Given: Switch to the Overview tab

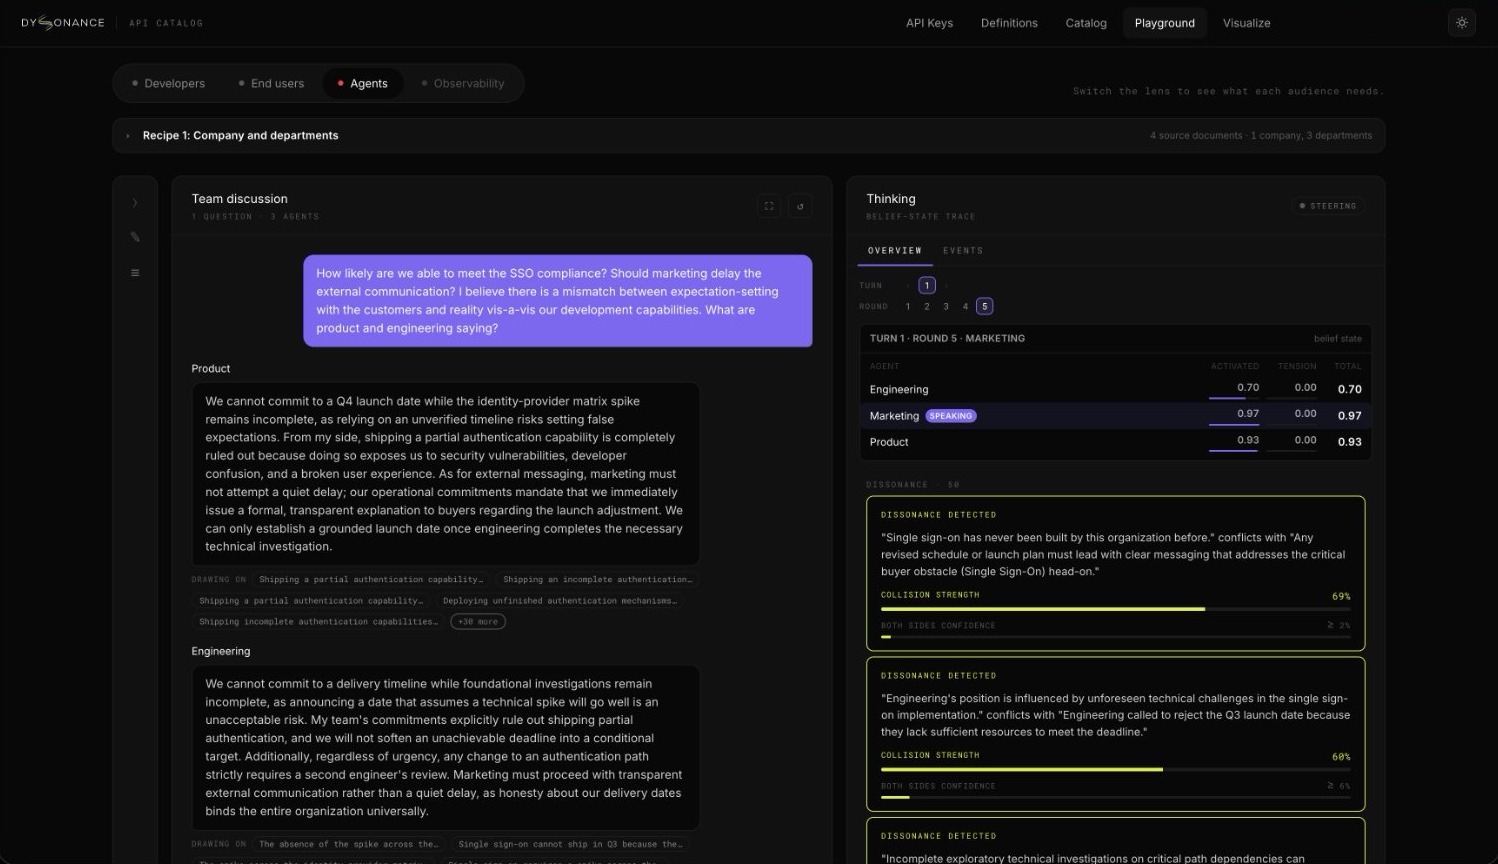Looking at the screenshot, I should pos(895,251).
